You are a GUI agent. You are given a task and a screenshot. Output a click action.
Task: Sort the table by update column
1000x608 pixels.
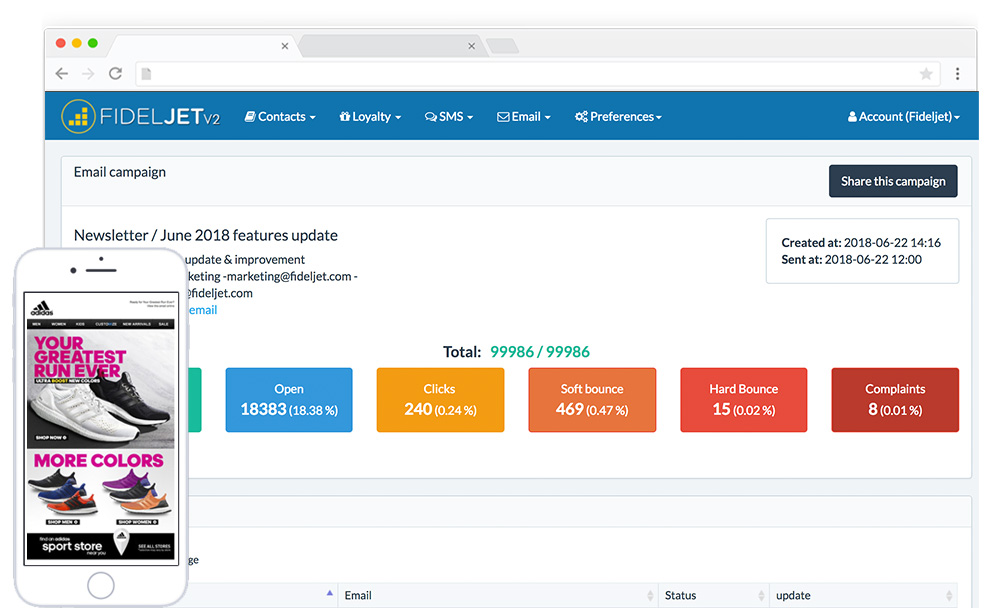coord(864,595)
